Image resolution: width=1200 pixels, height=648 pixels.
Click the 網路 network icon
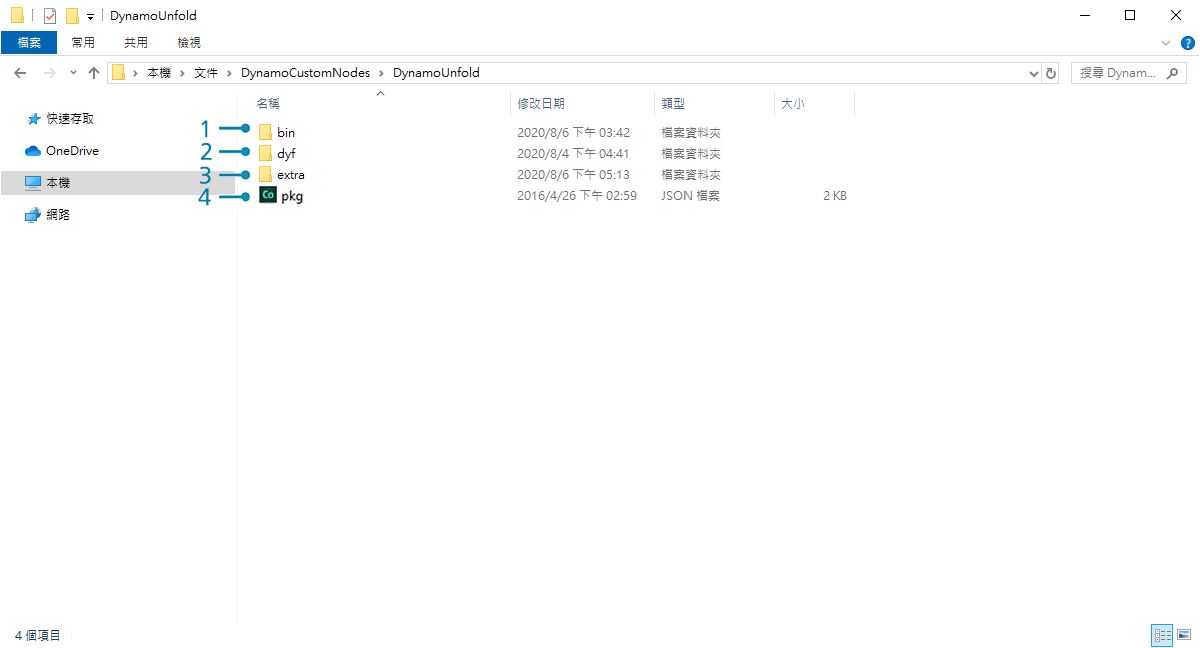(33, 215)
